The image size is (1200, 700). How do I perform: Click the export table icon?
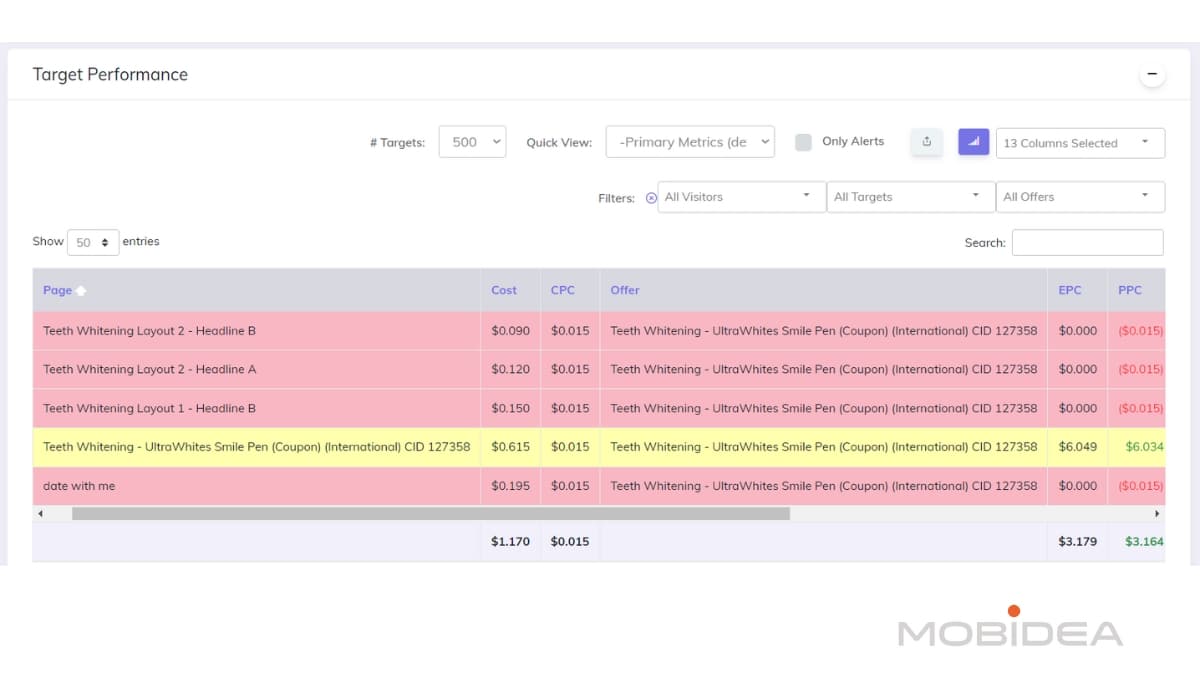(x=926, y=142)
